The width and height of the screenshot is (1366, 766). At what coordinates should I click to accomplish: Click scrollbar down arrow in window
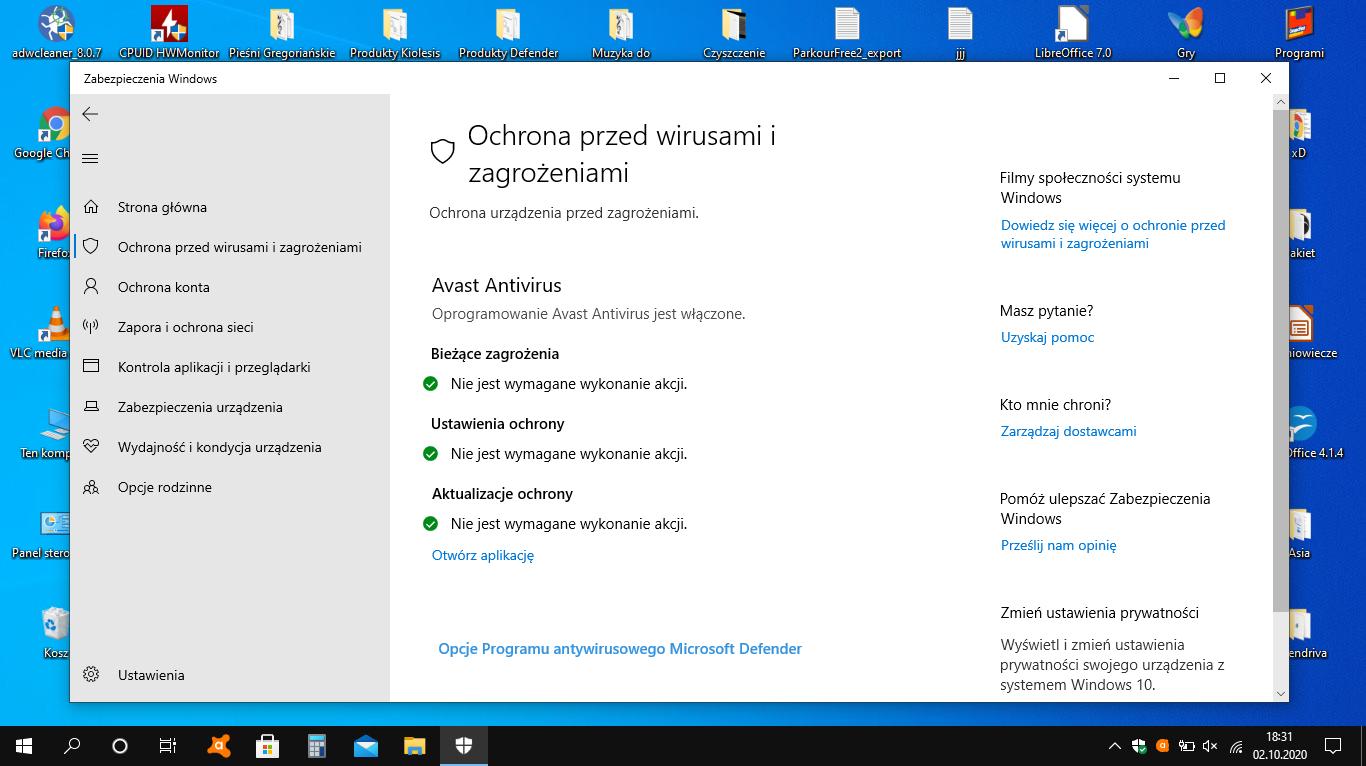1281,693
